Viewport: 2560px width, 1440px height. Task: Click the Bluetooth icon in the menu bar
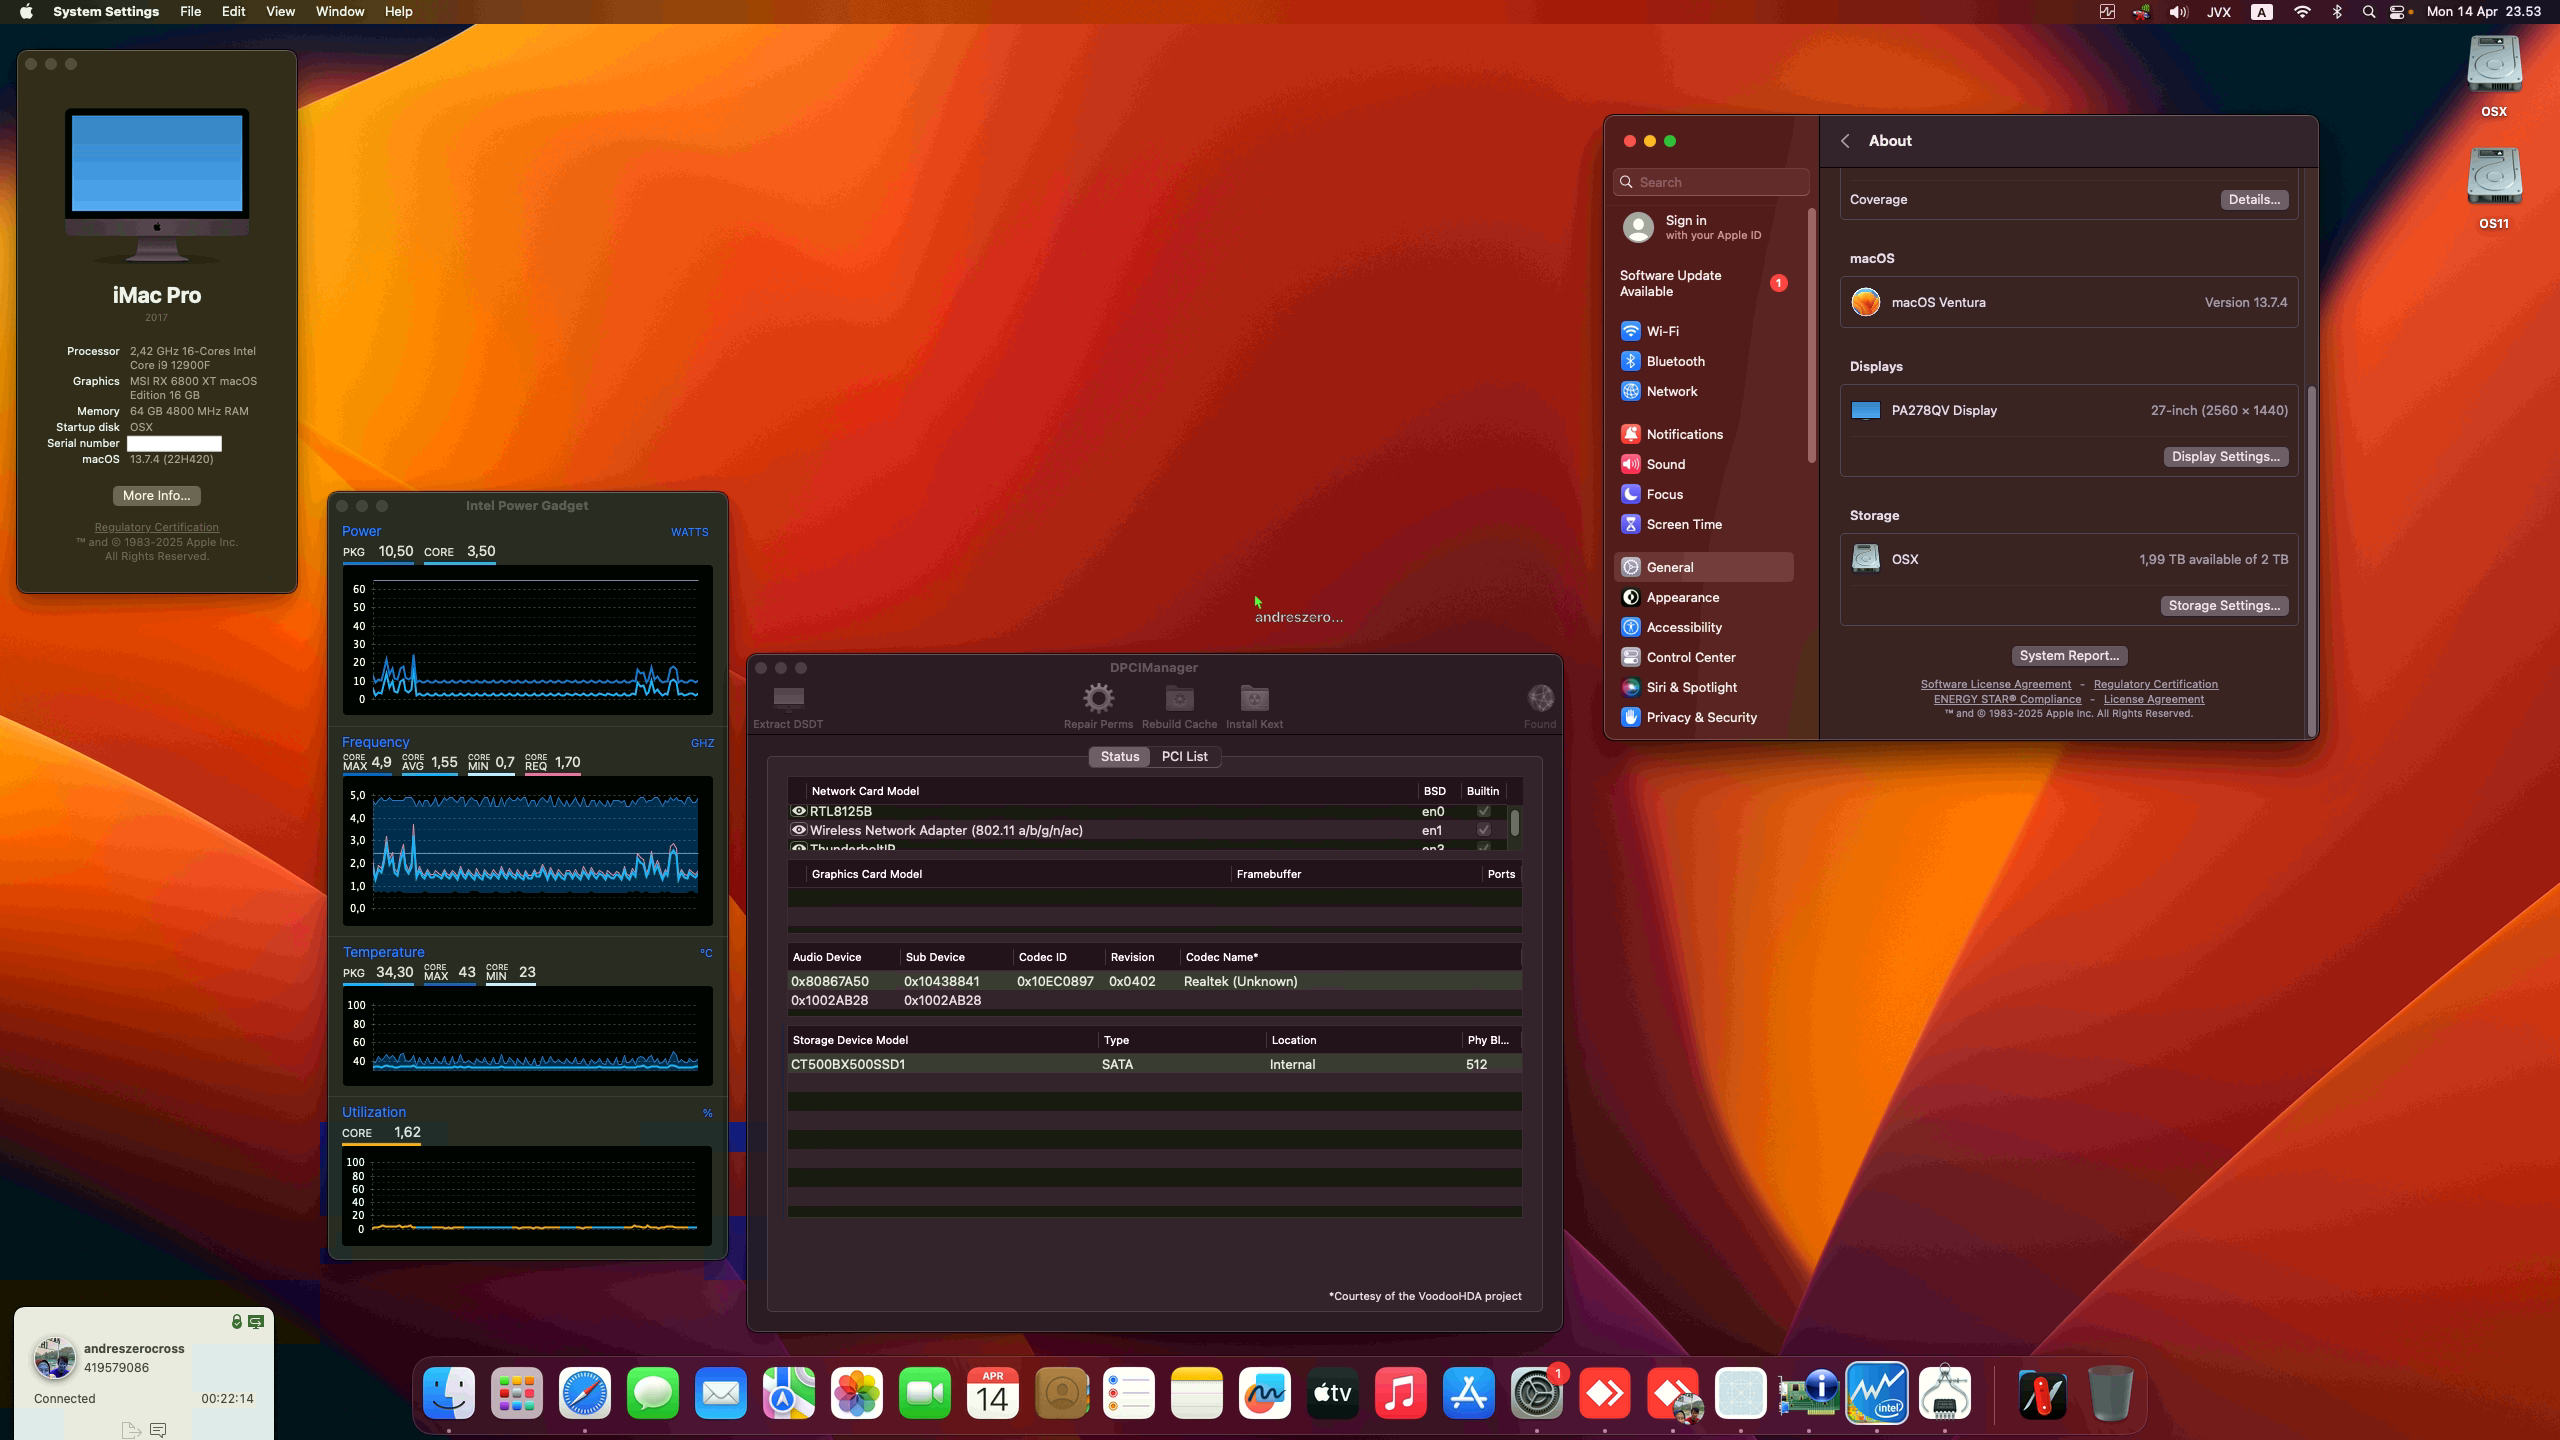tap(2336, 11)
